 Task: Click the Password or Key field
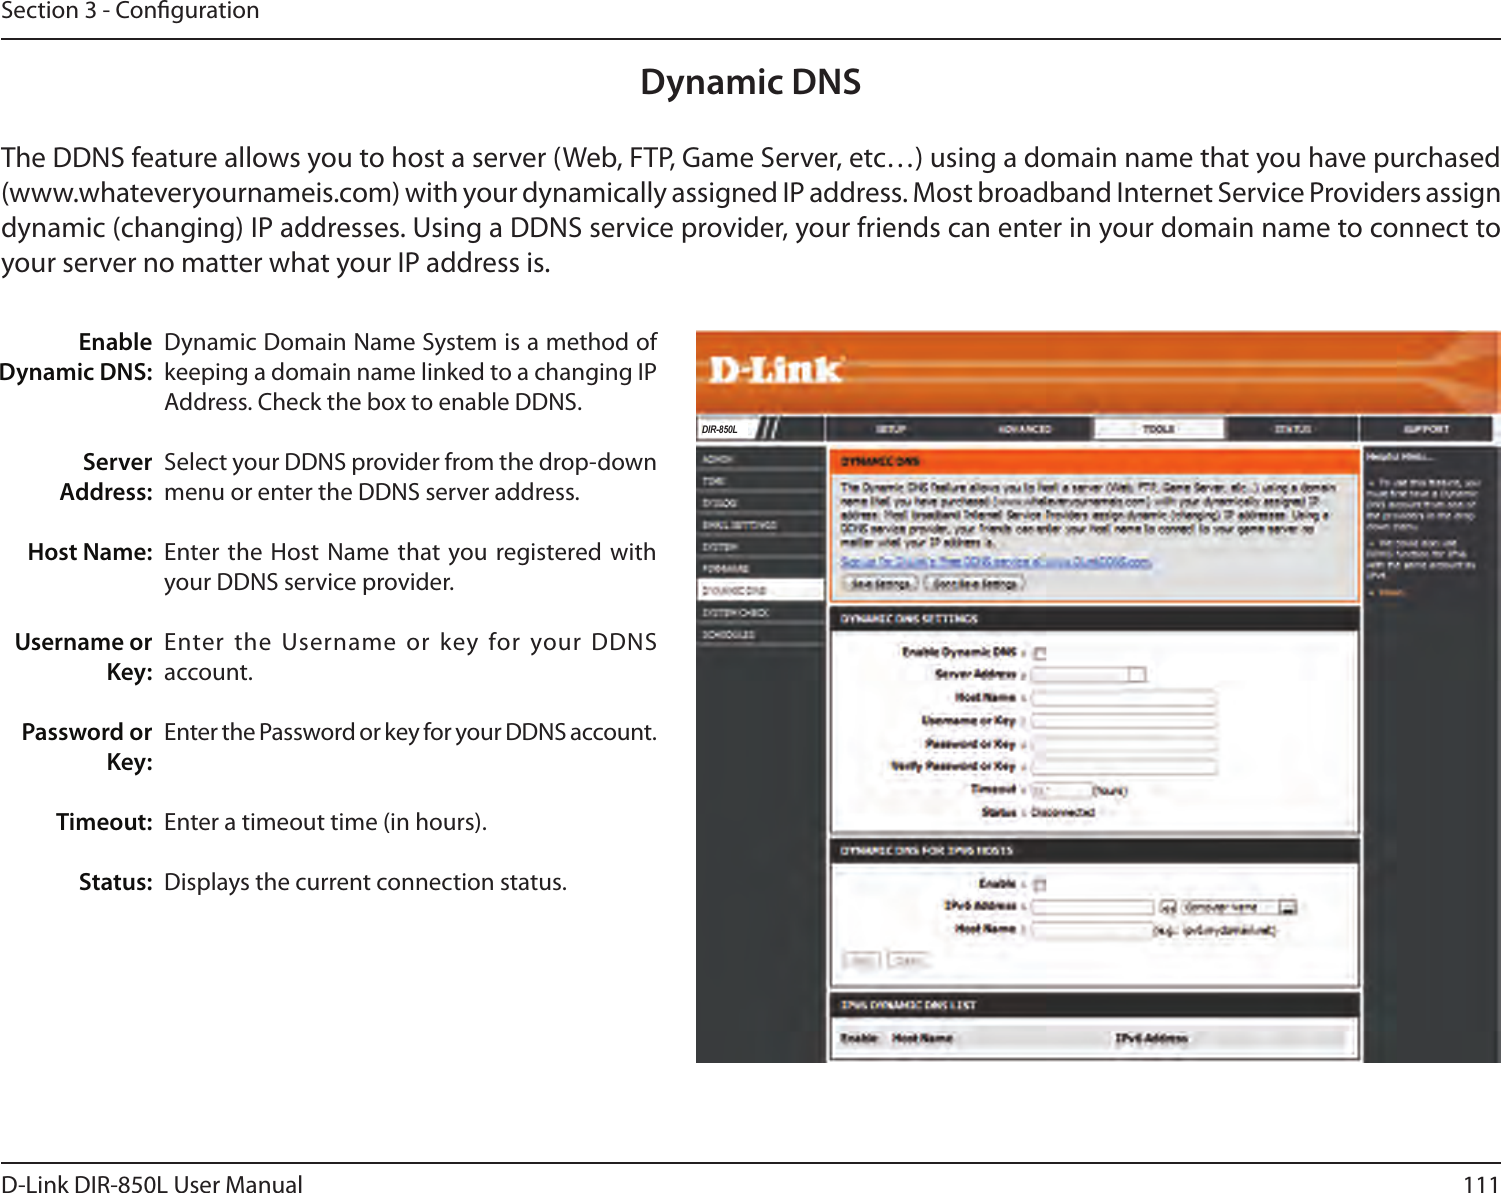pyautogui.click(x=1124, y=744)
